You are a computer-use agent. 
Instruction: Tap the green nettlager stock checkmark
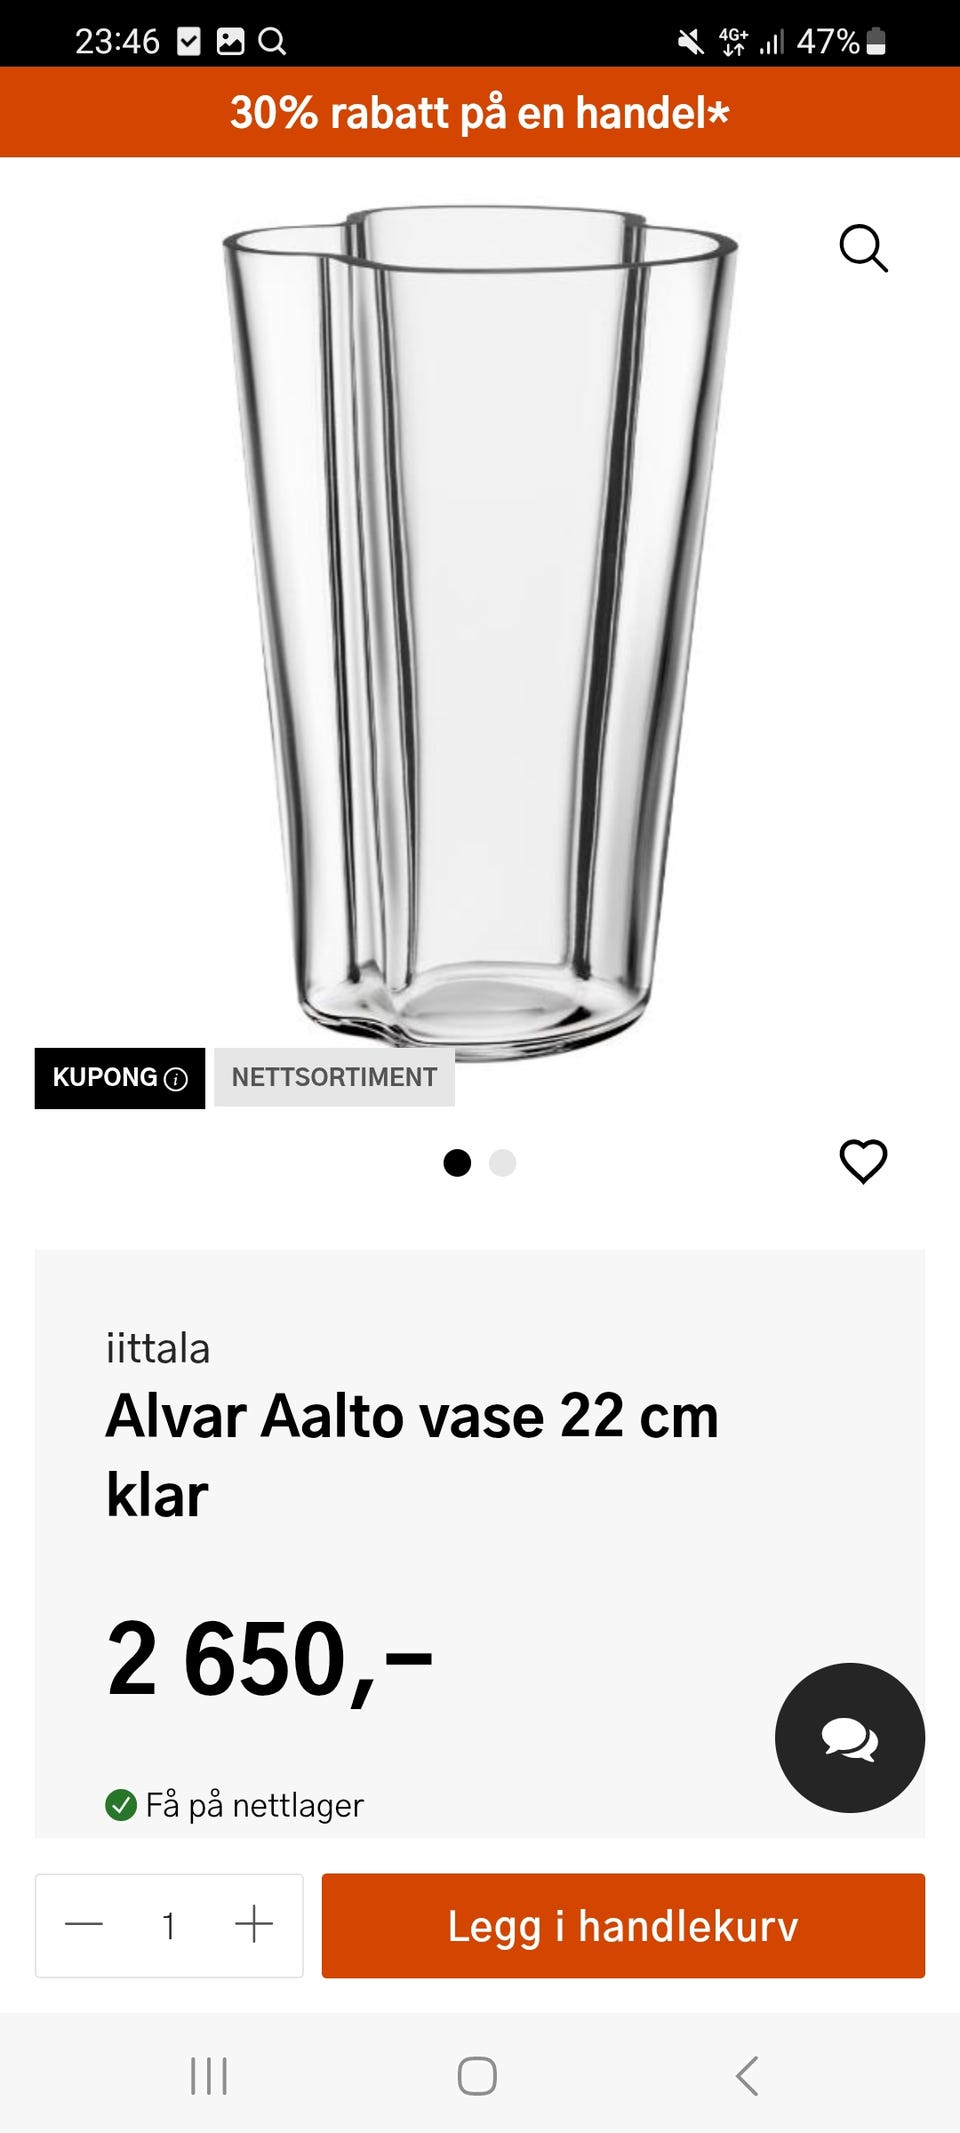(x=121, y=1805)
